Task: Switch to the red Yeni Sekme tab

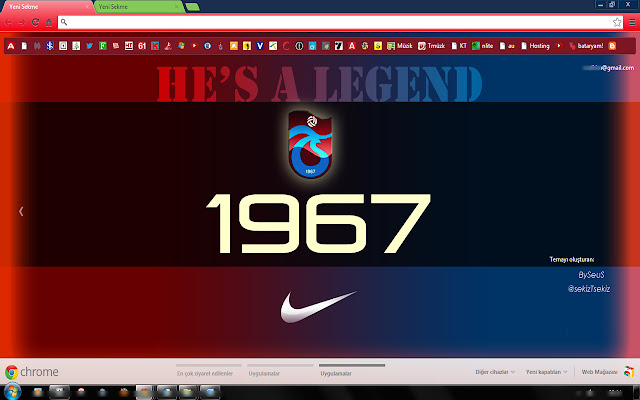Action: point(45,7)
